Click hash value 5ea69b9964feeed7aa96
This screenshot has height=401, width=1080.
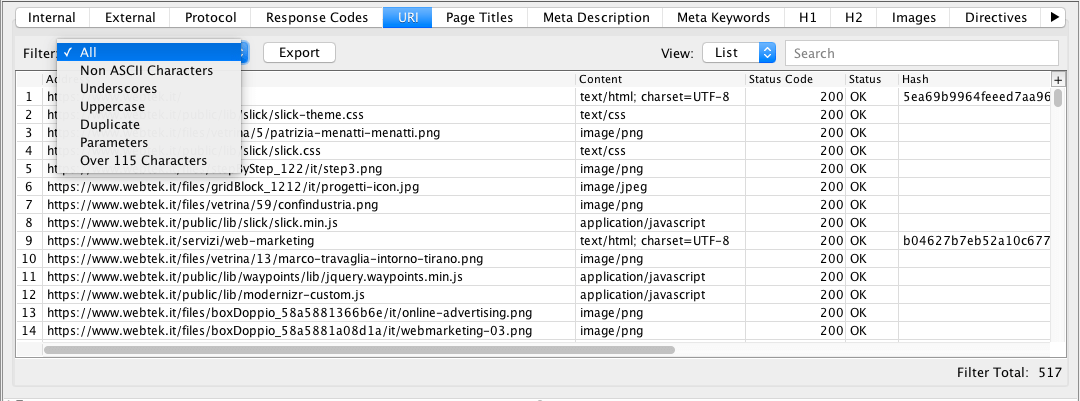coord(977,97)
